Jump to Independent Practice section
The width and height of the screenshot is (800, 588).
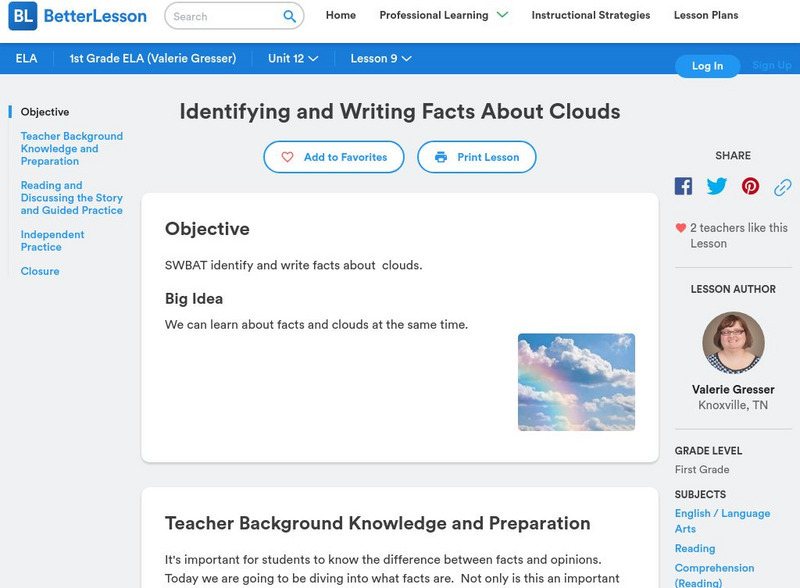[52, 241]
